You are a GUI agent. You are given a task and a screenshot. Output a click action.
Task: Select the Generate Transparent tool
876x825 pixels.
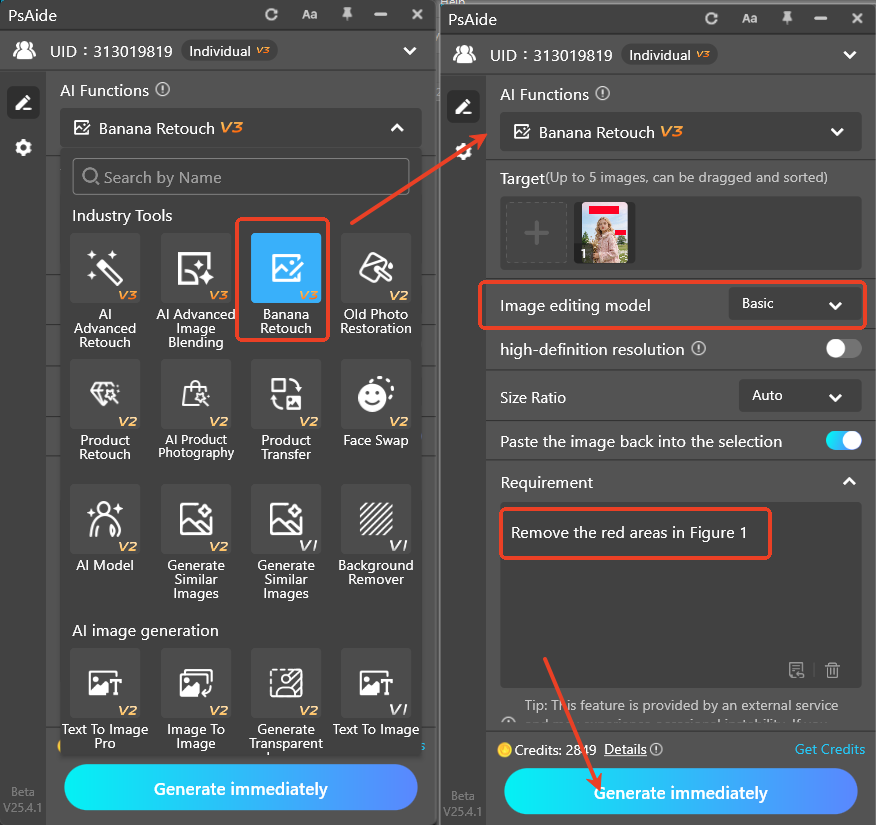click(286, 685)
